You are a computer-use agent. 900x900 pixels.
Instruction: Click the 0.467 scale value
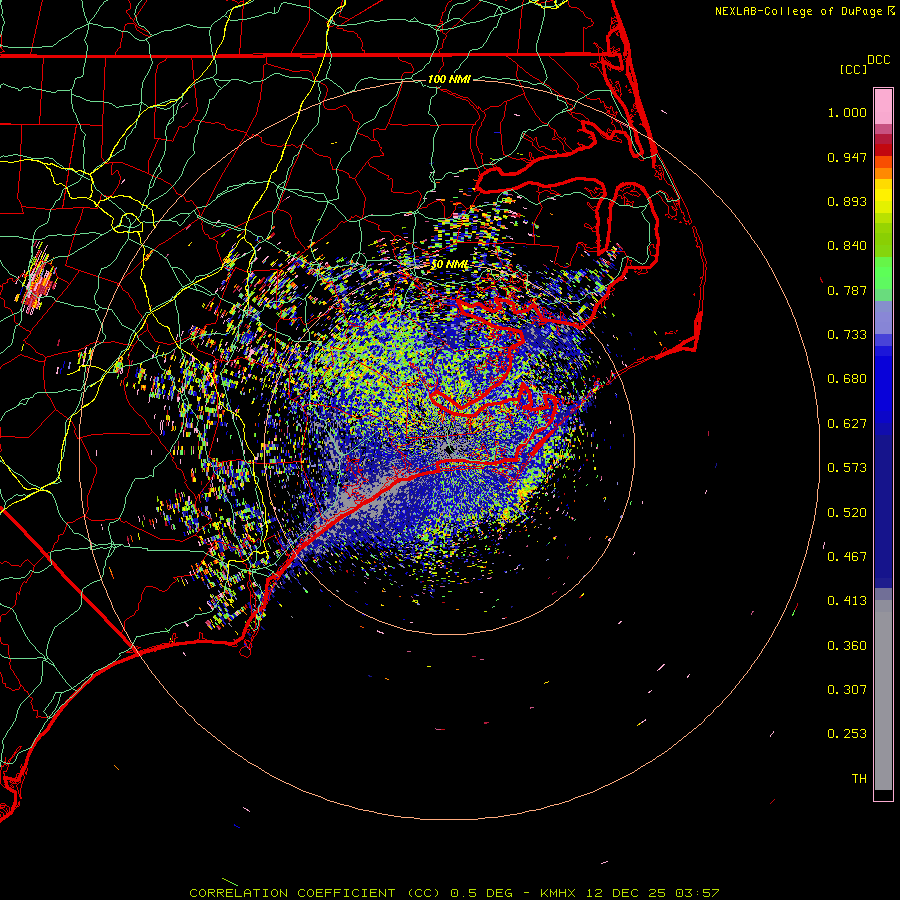pyautogui.click(x=847, y=556)
